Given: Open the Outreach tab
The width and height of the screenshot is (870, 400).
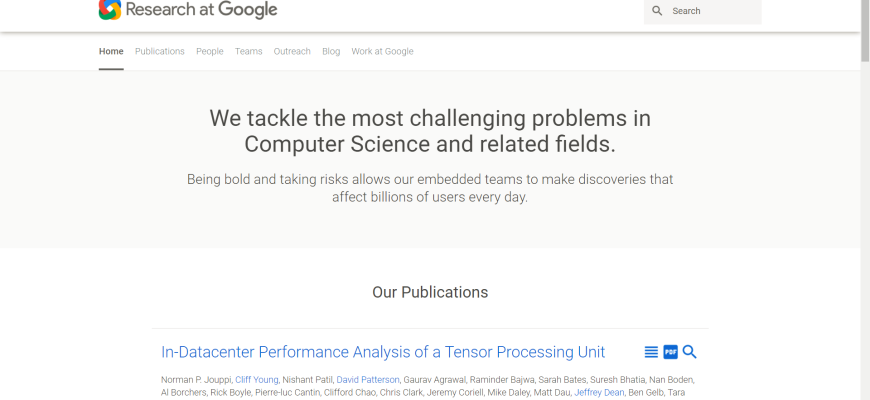Looking at the screenshot, I should [292, 51].
